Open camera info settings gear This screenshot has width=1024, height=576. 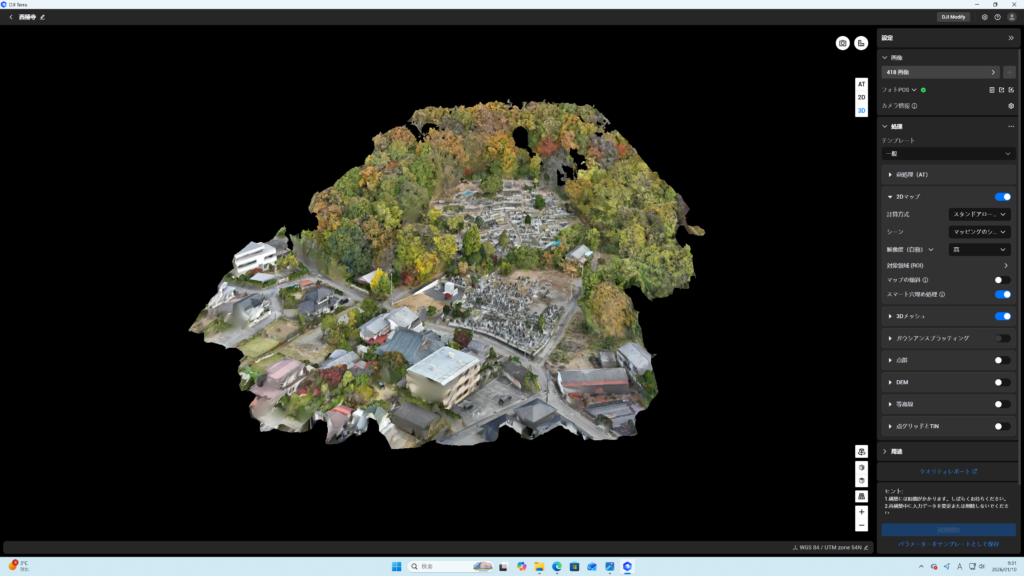point(1010,105)
